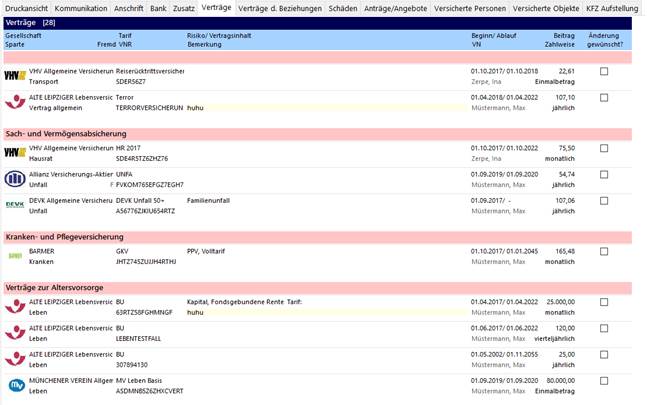
Task: Check change box for Reiserücktritt contract
Action: click(x=604, y=72)
